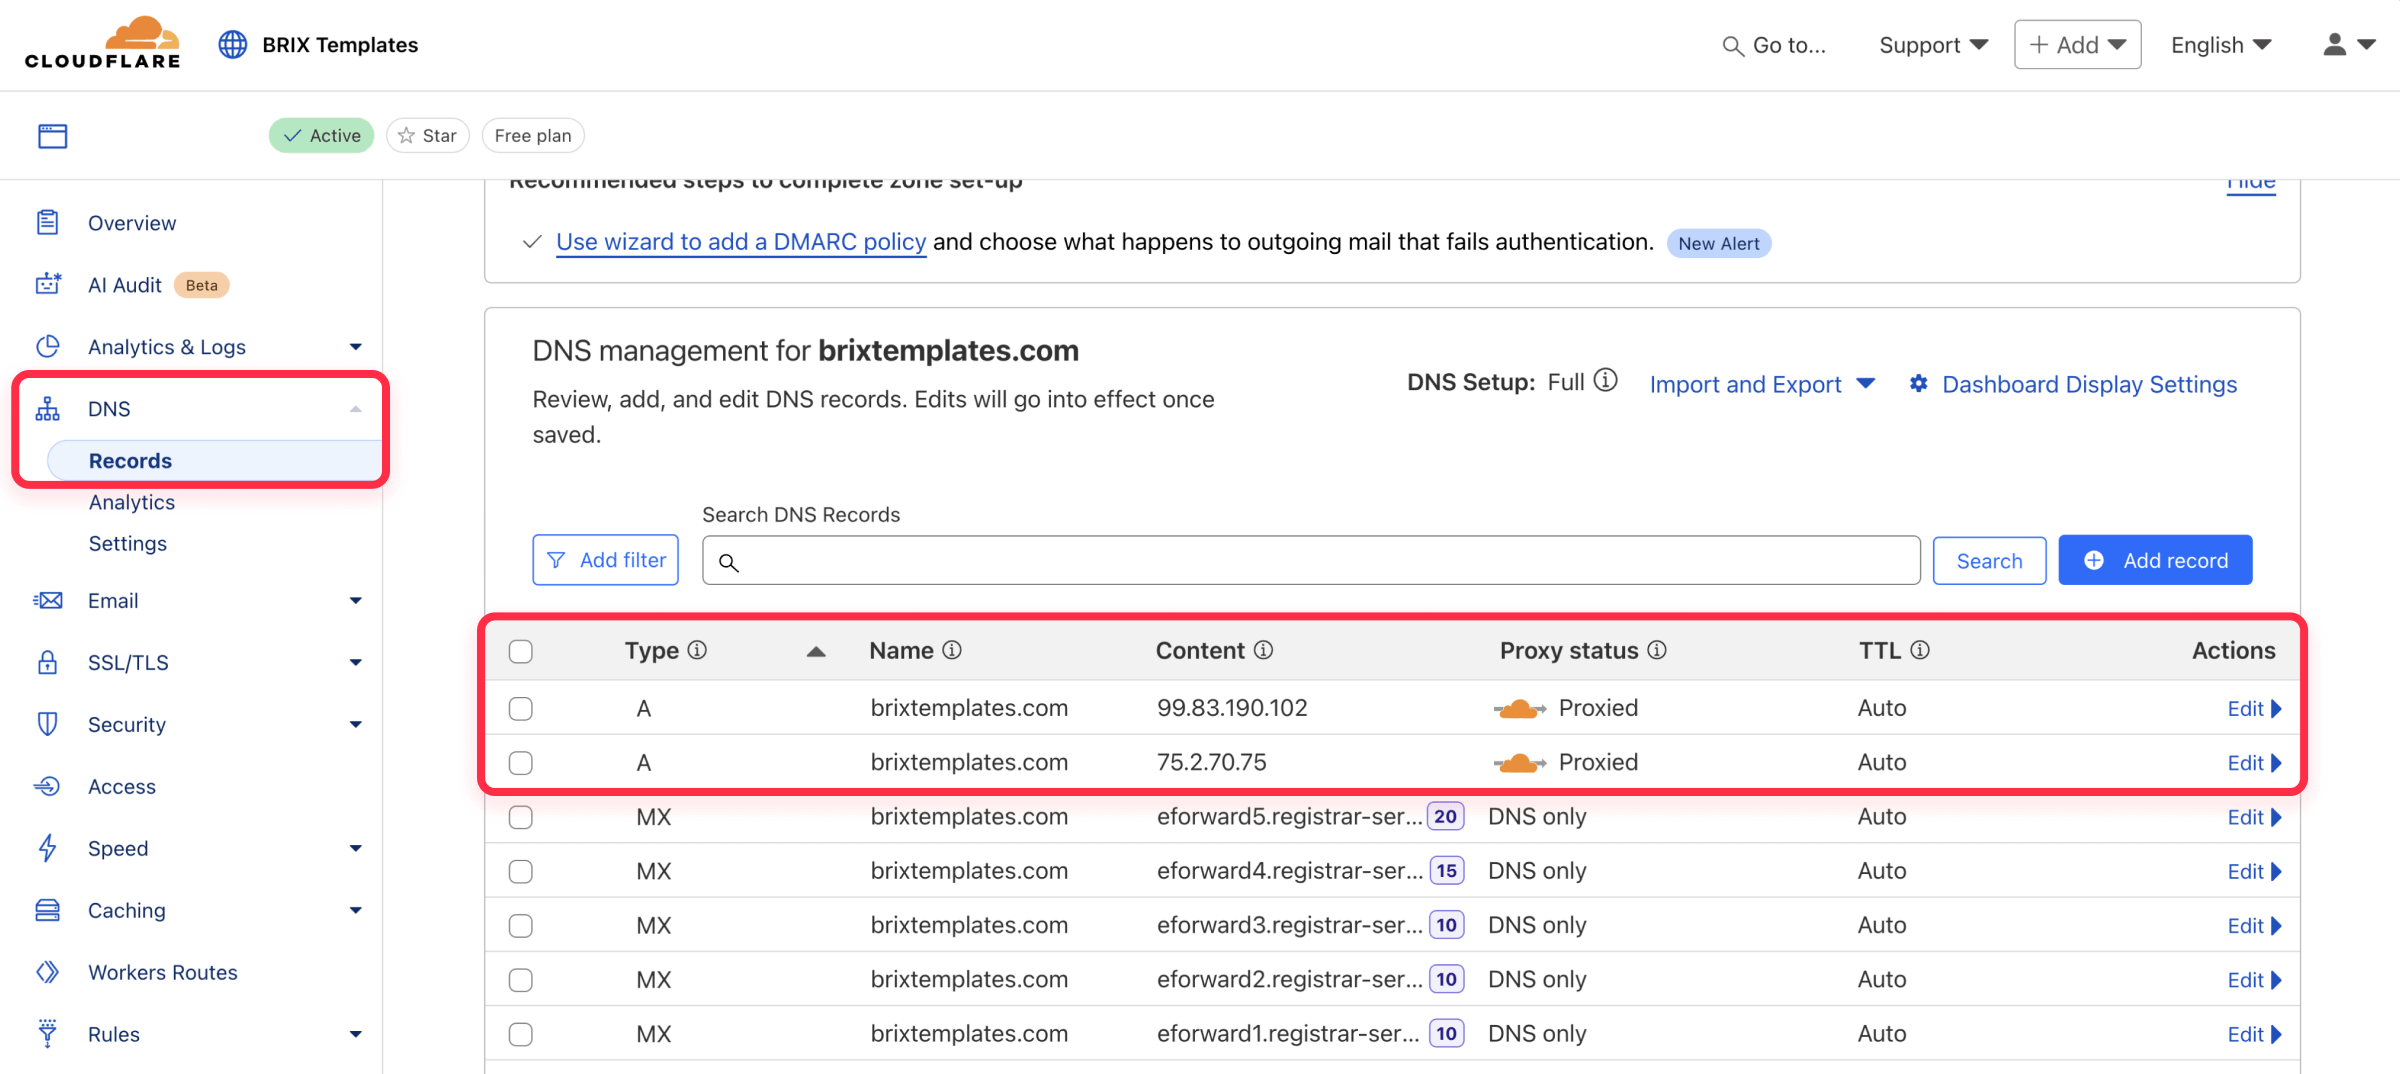Open the Add dropdown menu
This screenshot has width=2400, height=1074.
point(2077,45)
